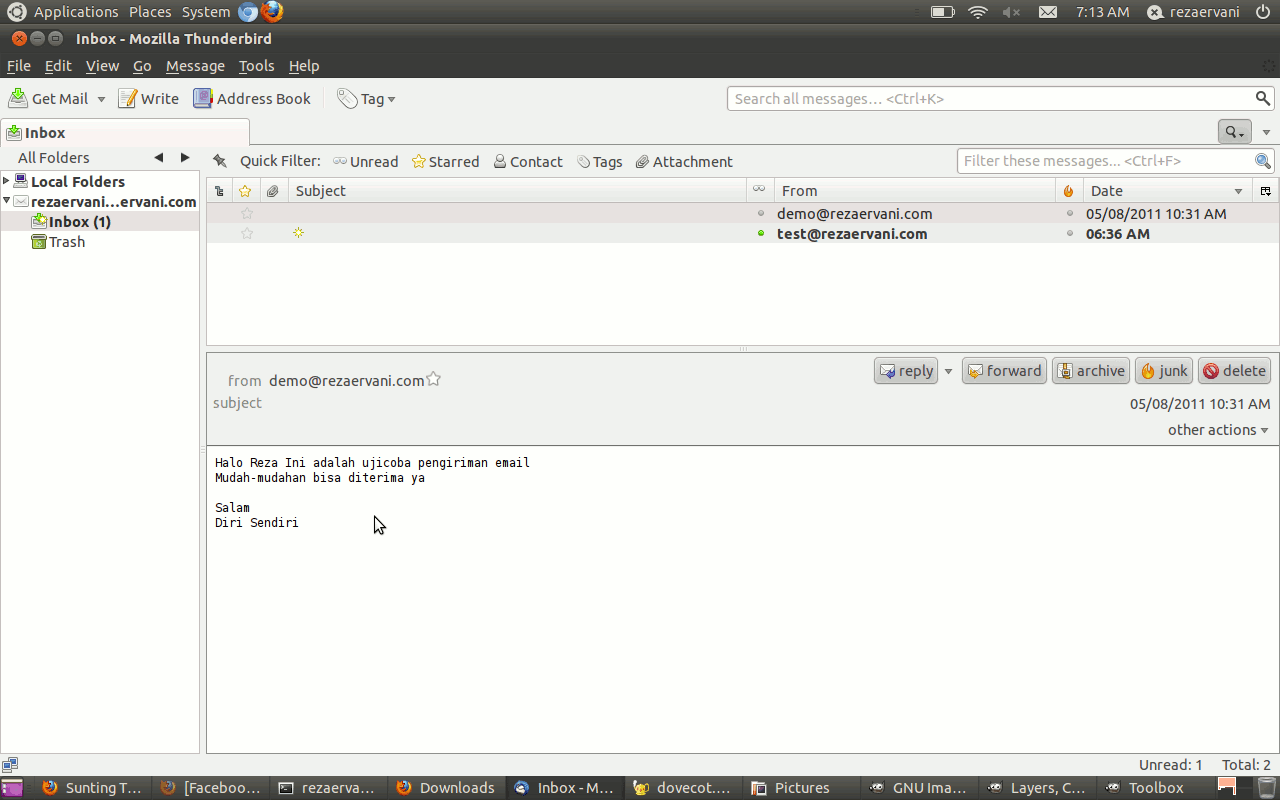
Task: Launch Firefox from the top panel
Action: (x=272, y=12)
